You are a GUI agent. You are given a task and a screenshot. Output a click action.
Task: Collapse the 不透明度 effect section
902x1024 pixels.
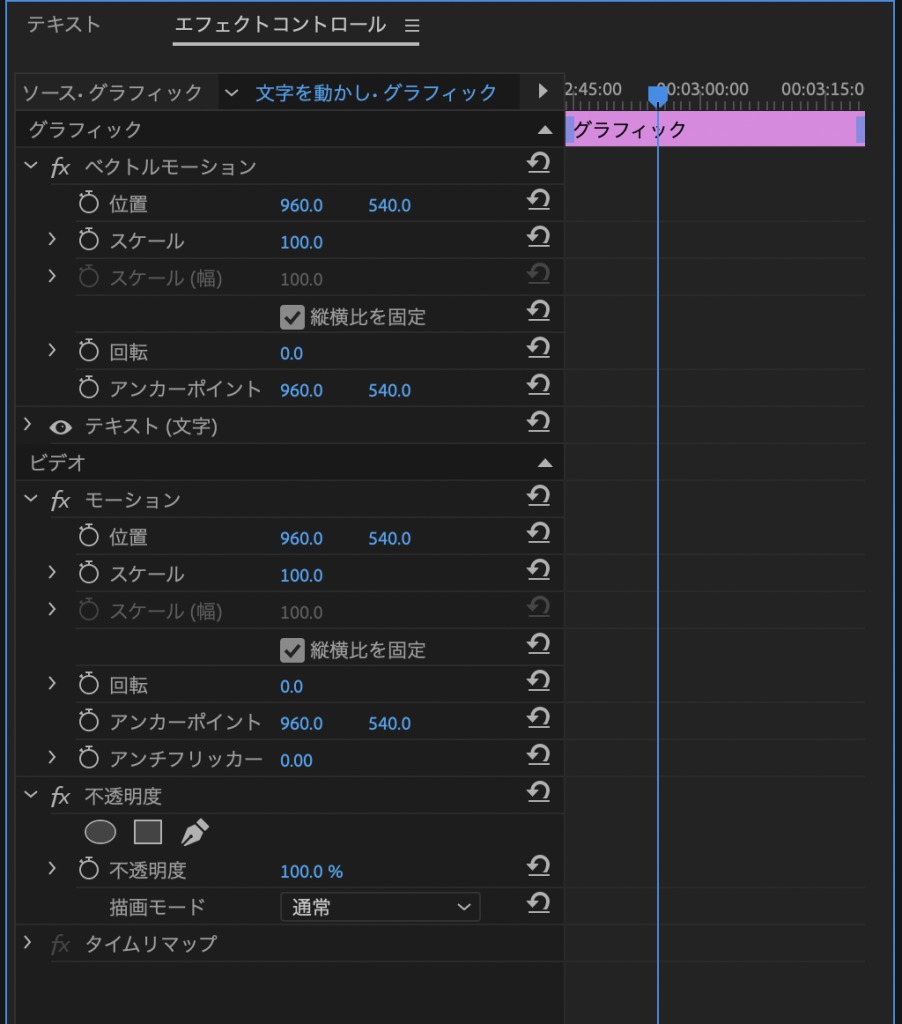pos(30,796)
